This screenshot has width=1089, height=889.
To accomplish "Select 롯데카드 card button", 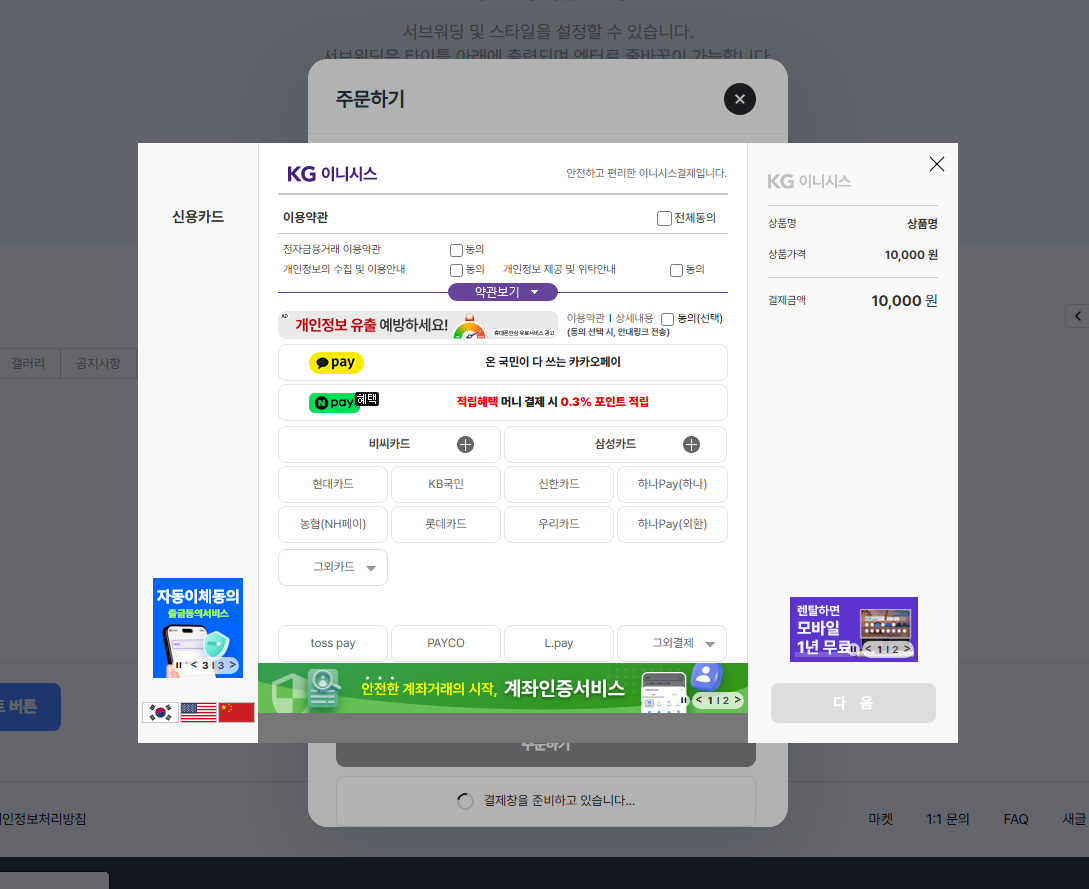I will [x=446, y=524].
